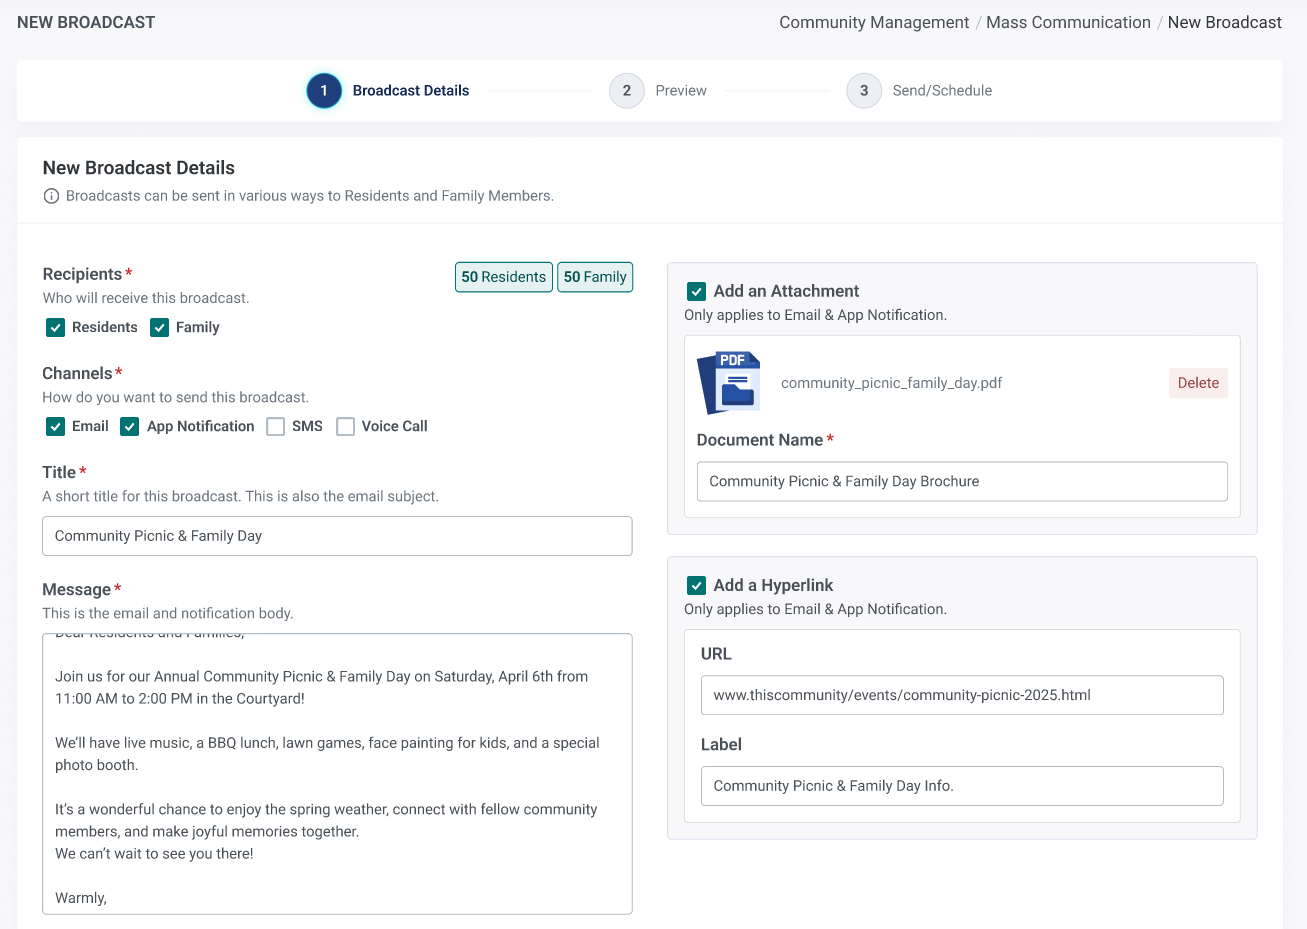The width and height of the screenshot is (1307, 929).
Task: Go to step 2 Preview circle
Action: (627, 91)
